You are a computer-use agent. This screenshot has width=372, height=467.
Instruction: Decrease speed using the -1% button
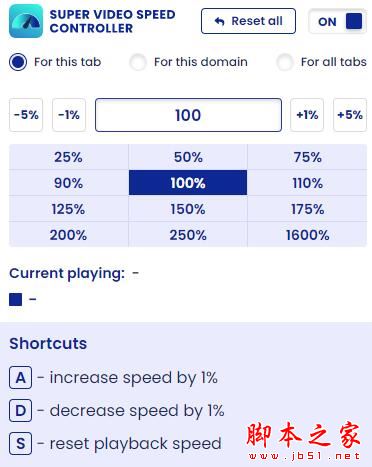click(69, 115)
